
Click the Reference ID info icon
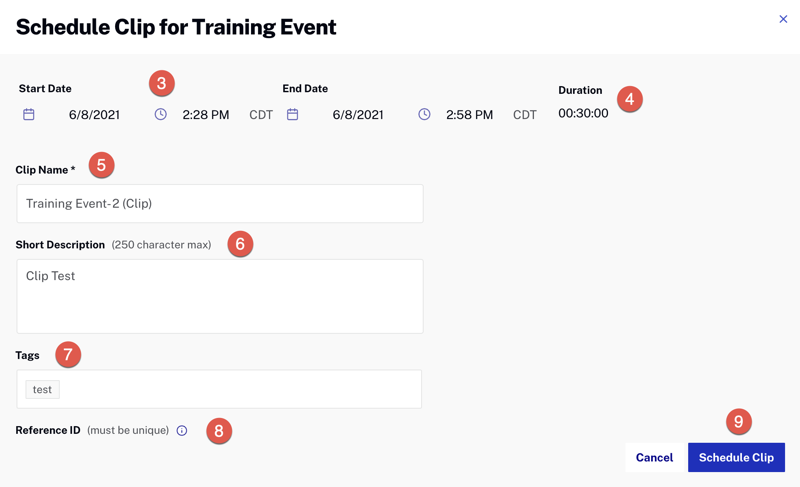[182, 431]
